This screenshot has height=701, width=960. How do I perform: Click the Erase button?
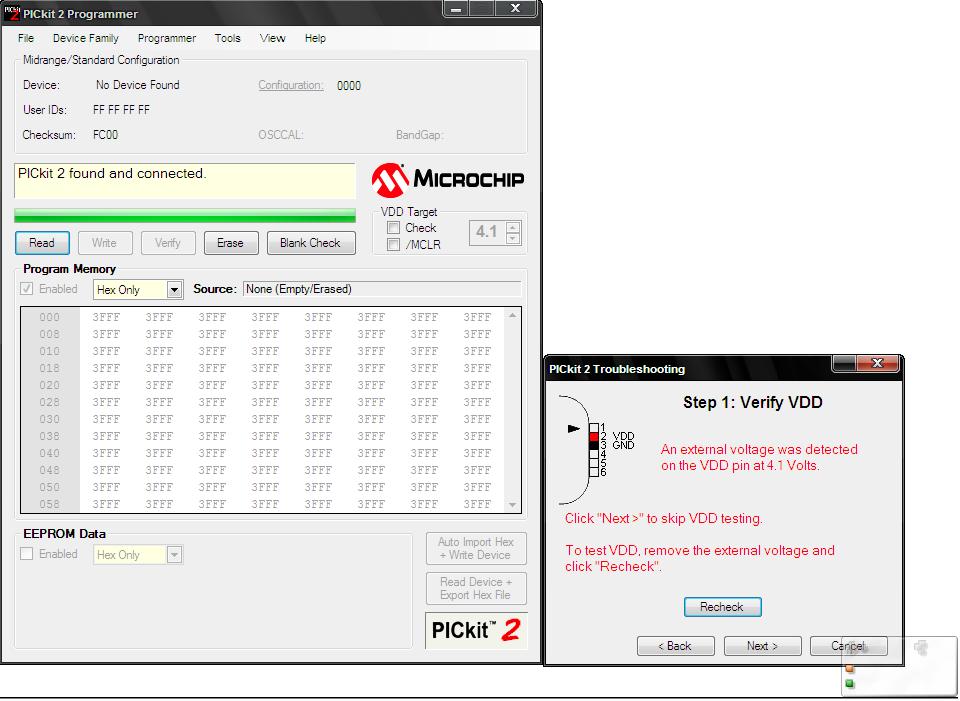pyautogui.click(x=231, y=242)
